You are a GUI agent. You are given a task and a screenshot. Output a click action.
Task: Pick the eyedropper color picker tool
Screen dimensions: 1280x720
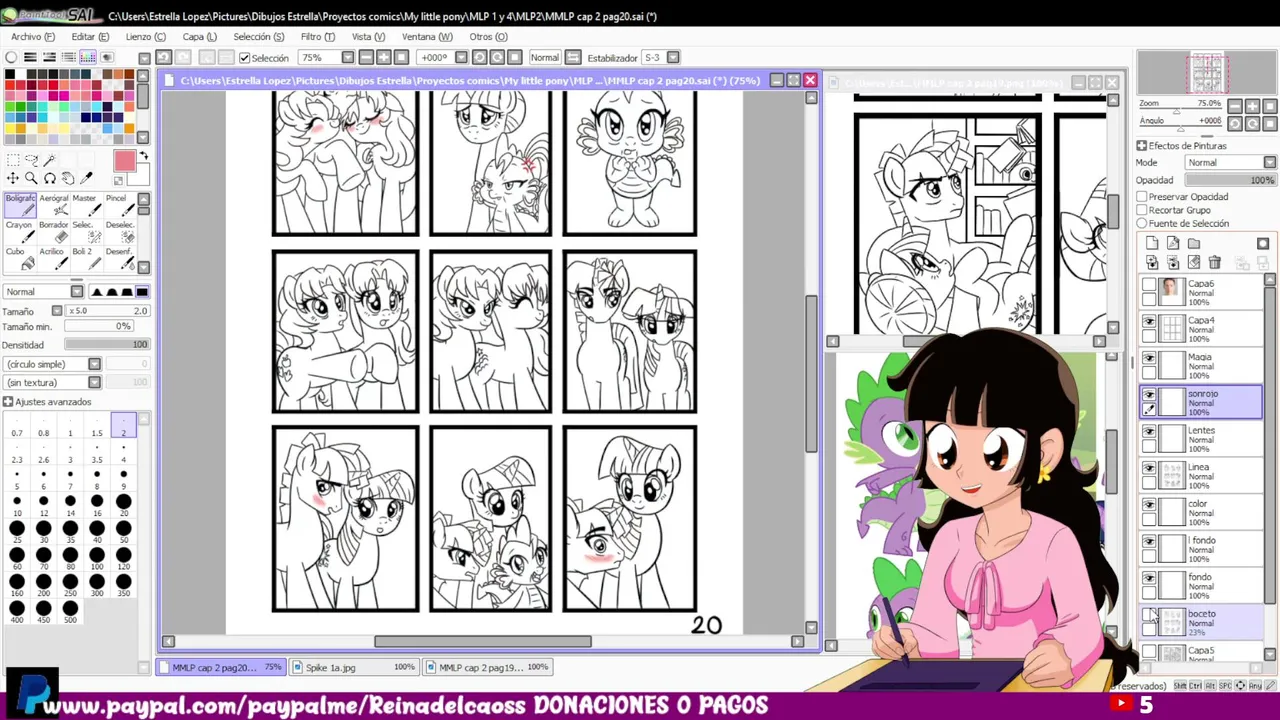87,178
